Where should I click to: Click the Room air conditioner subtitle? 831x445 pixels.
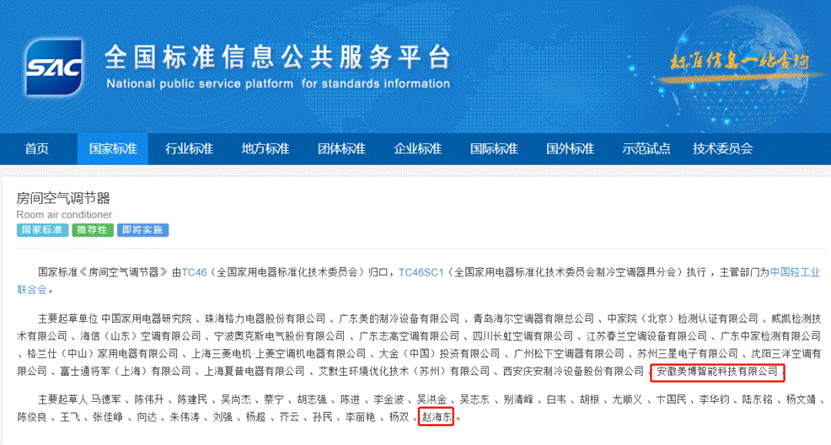(64, 215)
